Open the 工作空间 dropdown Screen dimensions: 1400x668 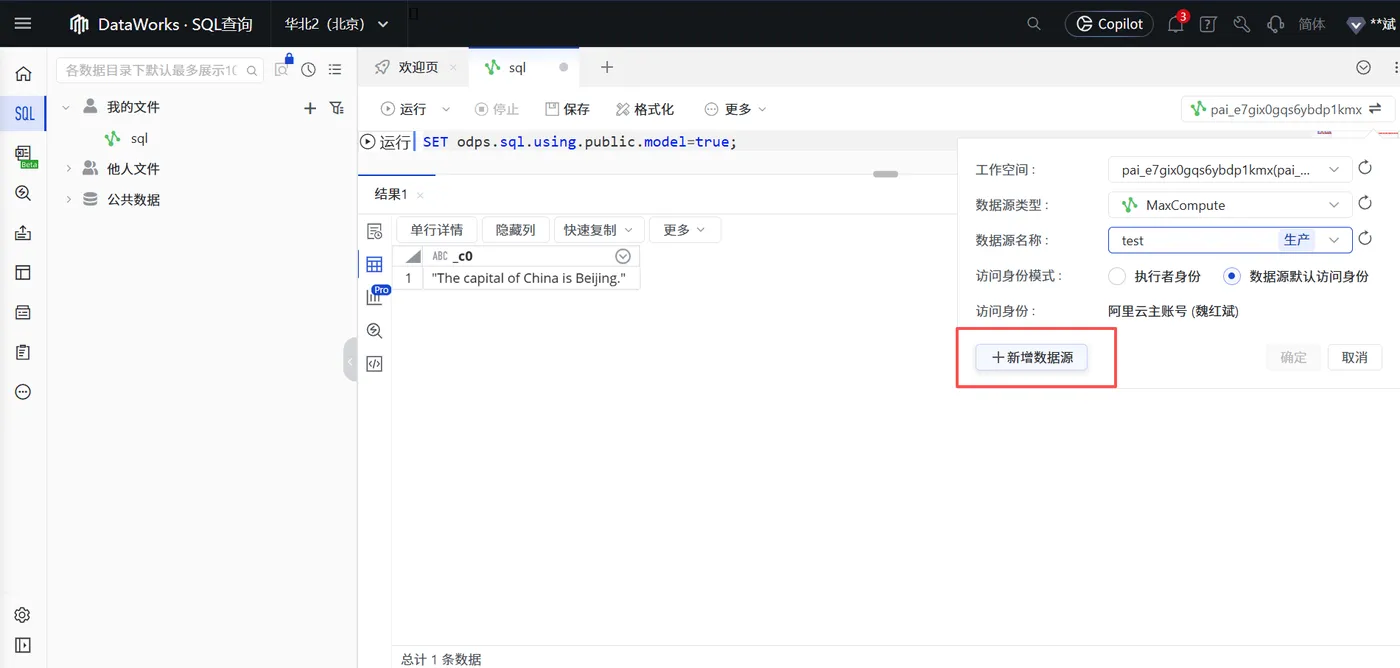click(1230, 170)
